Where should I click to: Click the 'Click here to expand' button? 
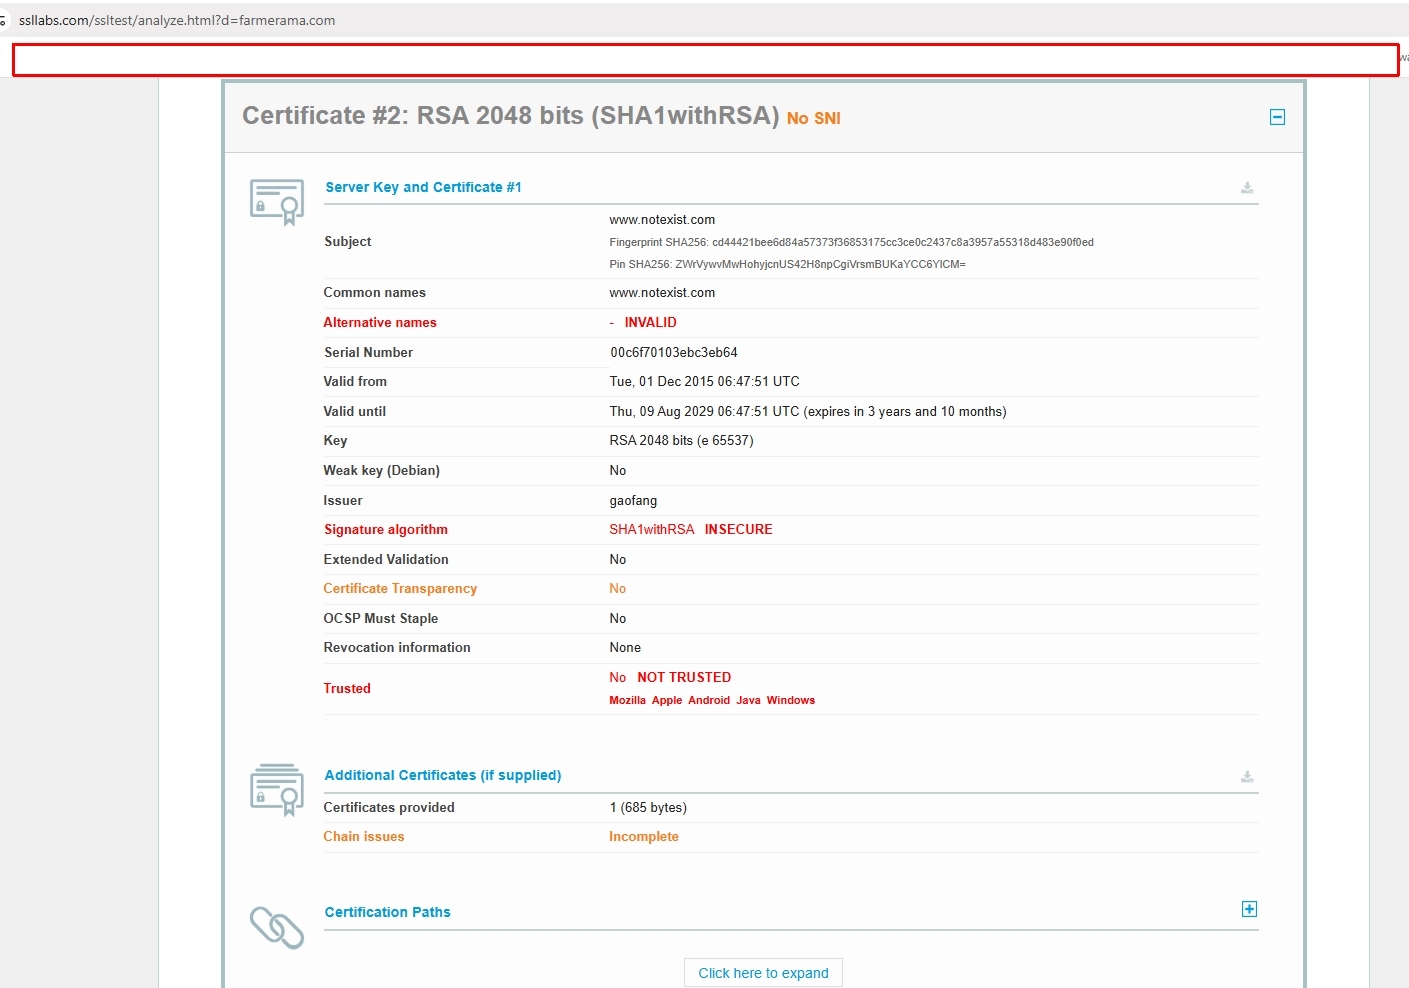pyautogui.click(x=763, y=973)
